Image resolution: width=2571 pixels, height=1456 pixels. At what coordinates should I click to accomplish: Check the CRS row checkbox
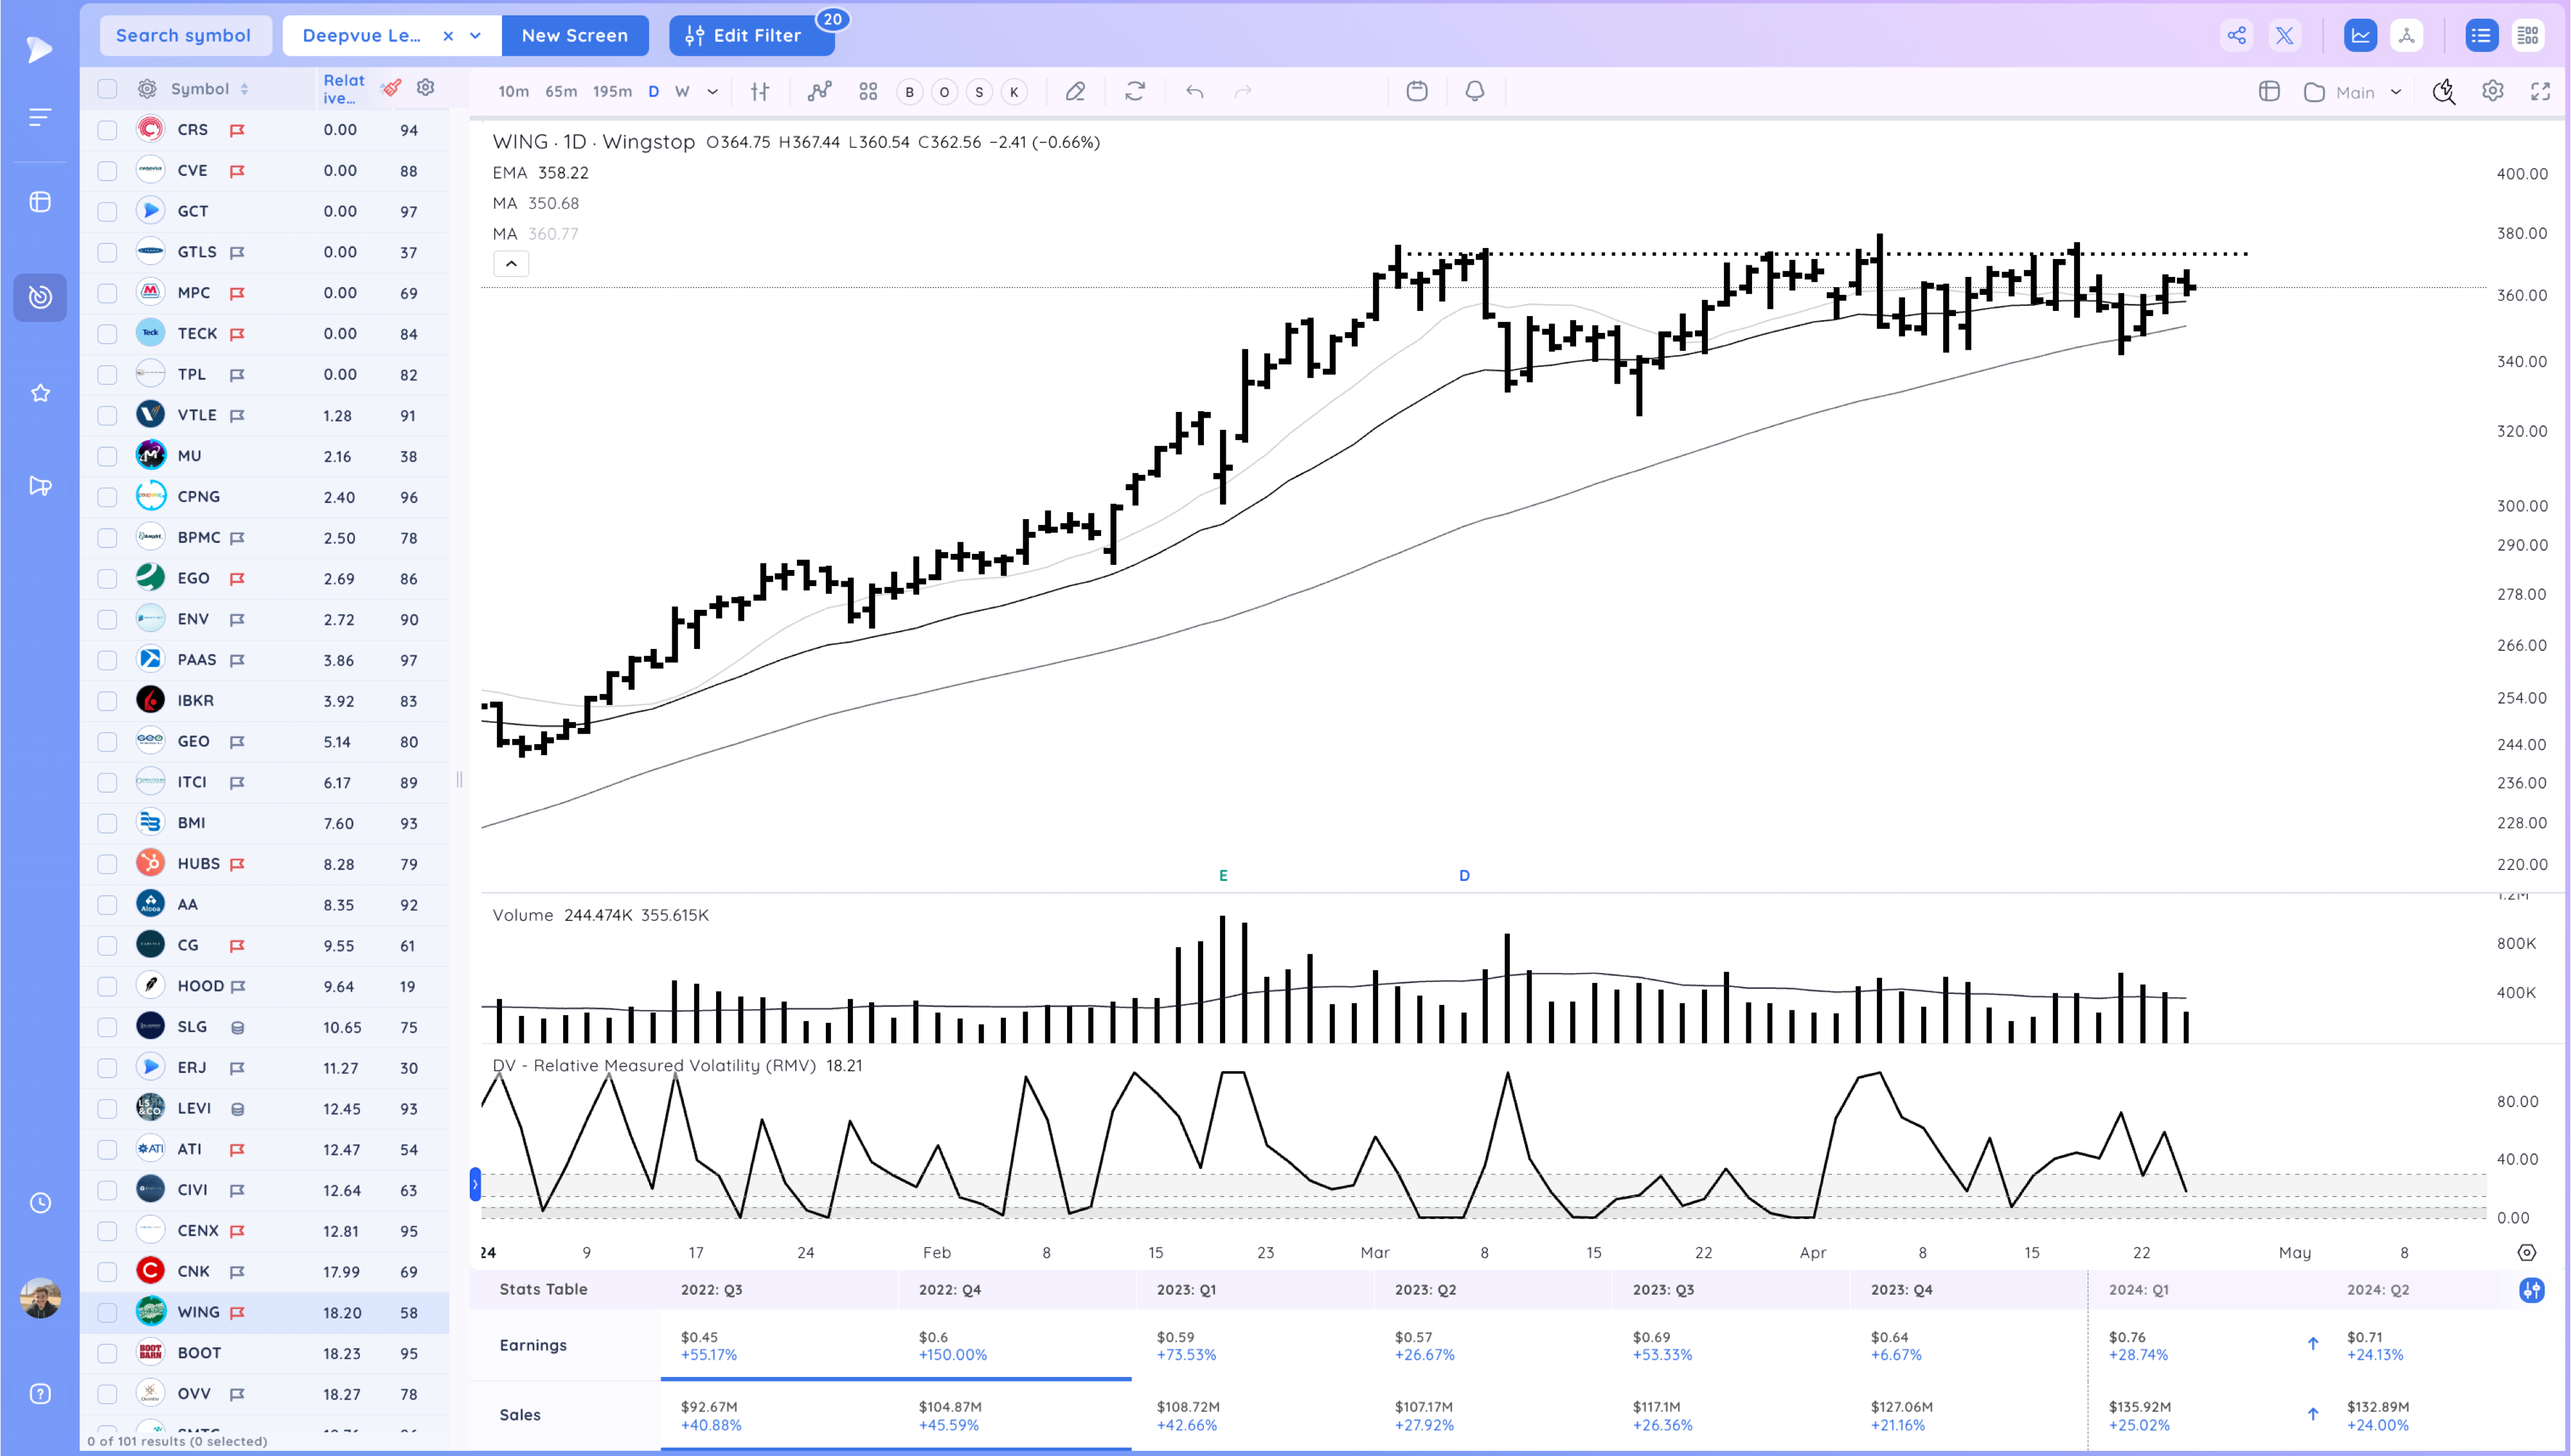[x=107, y=130]
